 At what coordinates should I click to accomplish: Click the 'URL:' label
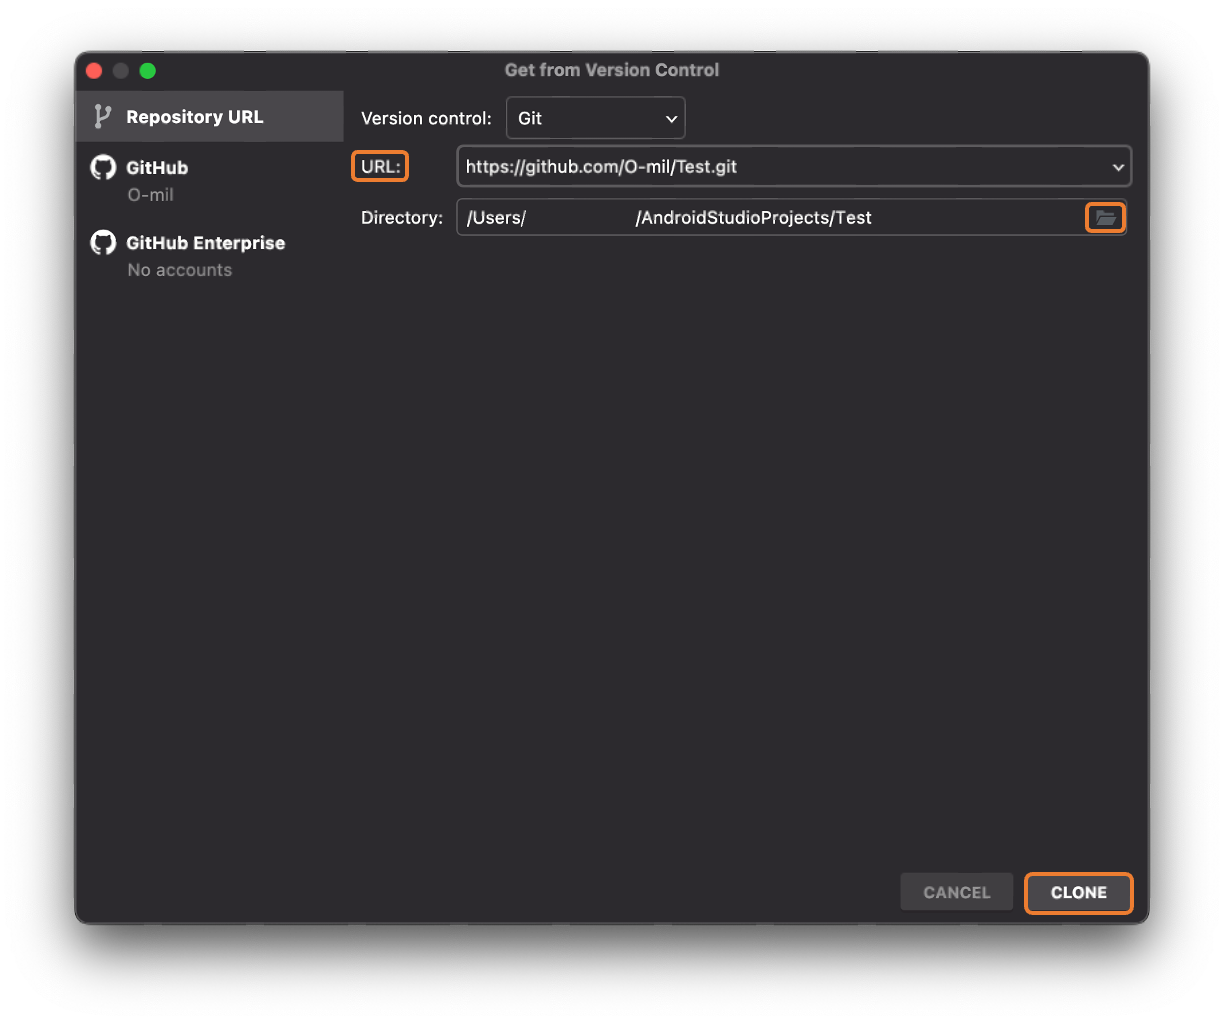pos(381,167)
